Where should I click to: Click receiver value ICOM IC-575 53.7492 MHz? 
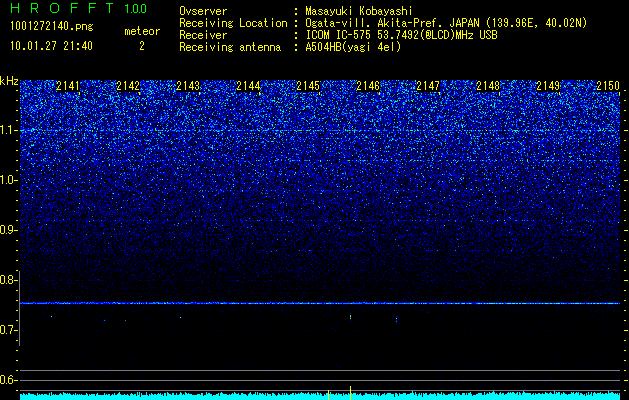point(401,35)
